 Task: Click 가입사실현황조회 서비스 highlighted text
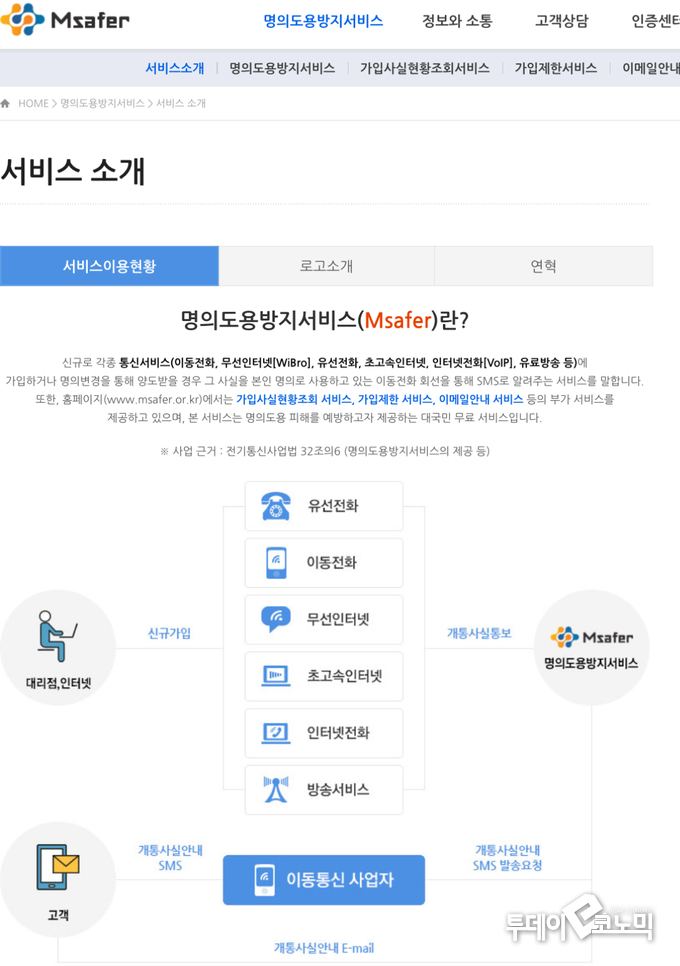(x=294, y=399)
